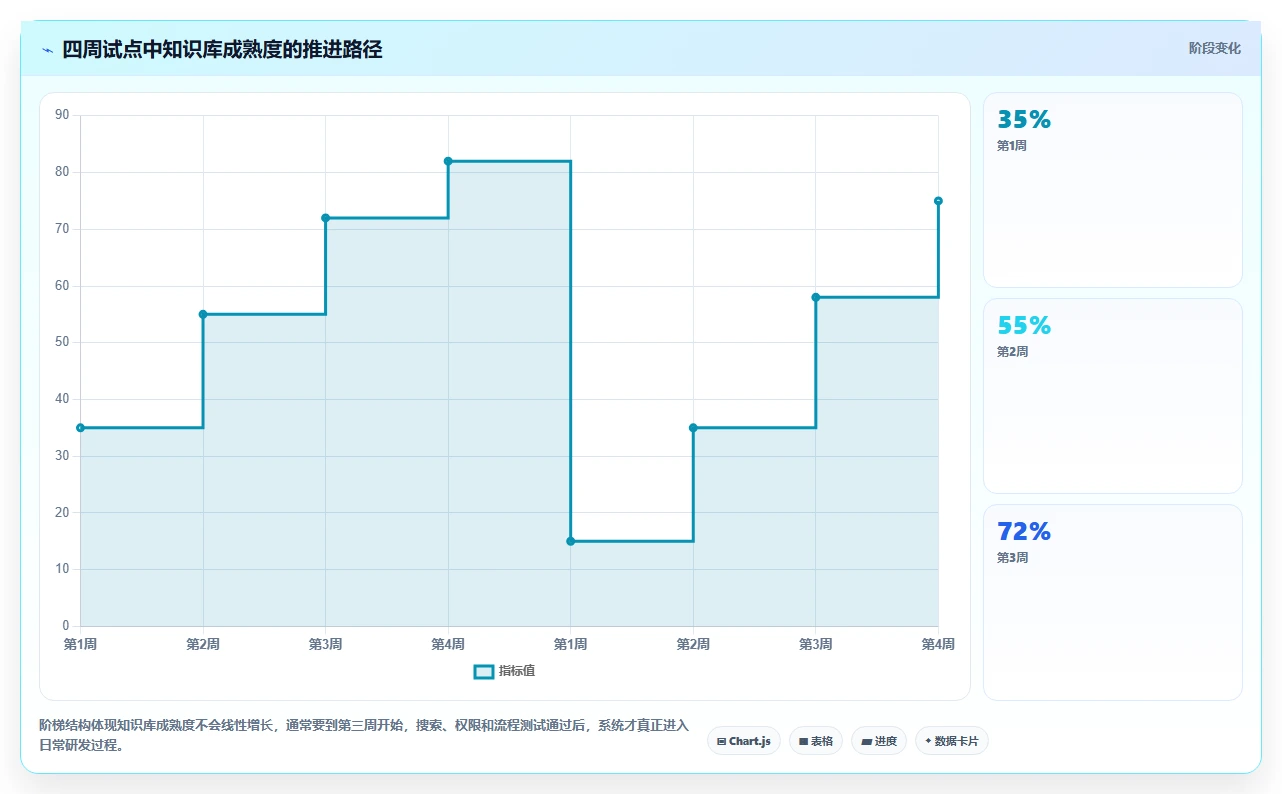The image size is (1282, 794).
Task: Click the lightning icon beside the title
Action: pos(48,50)
